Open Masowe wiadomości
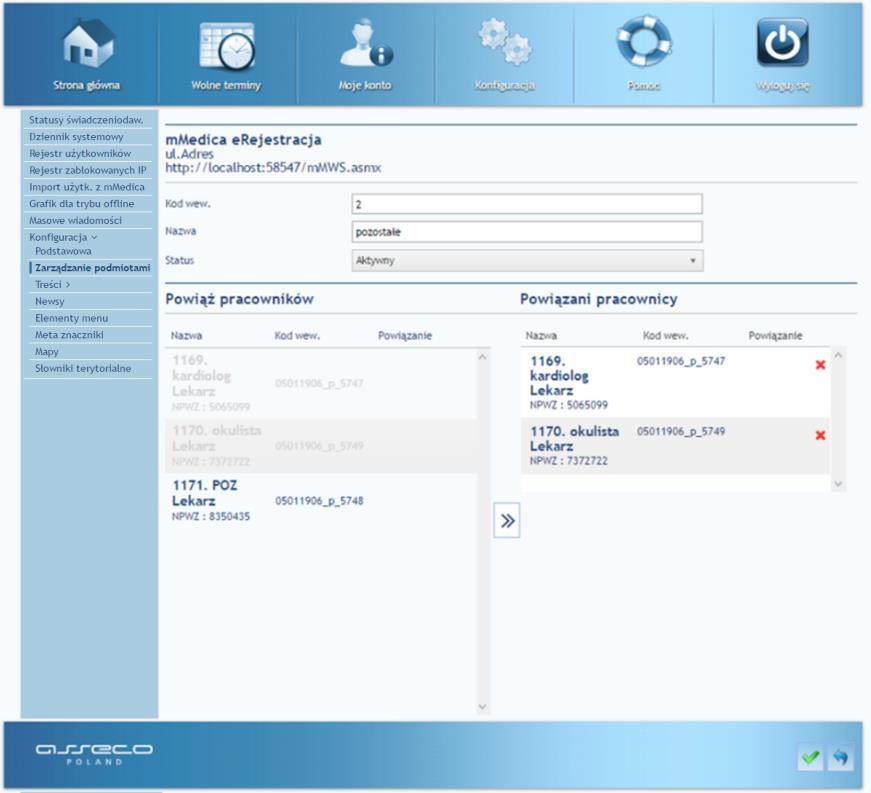This screenshot has height=793, width=871. tap(76, 220)
